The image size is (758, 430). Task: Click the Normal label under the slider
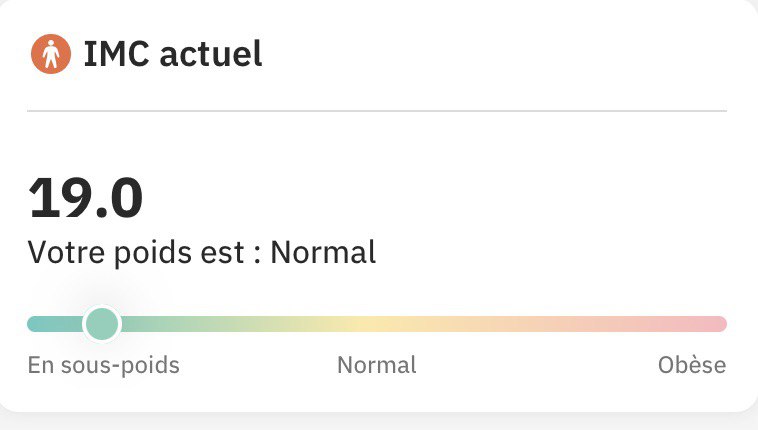[x=377, y=365]
